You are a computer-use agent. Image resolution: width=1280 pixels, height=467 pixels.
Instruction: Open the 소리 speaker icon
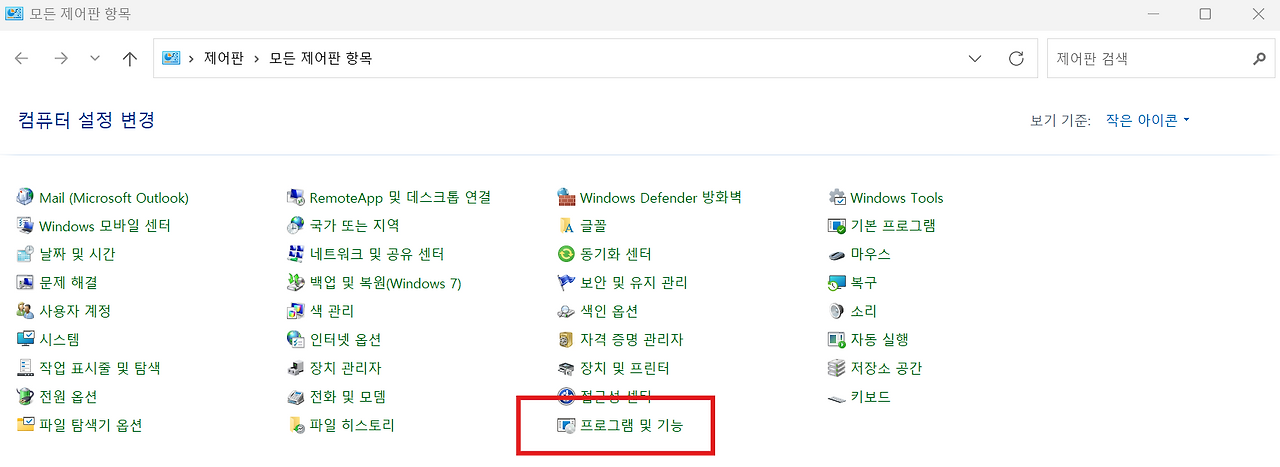(837, 311)
